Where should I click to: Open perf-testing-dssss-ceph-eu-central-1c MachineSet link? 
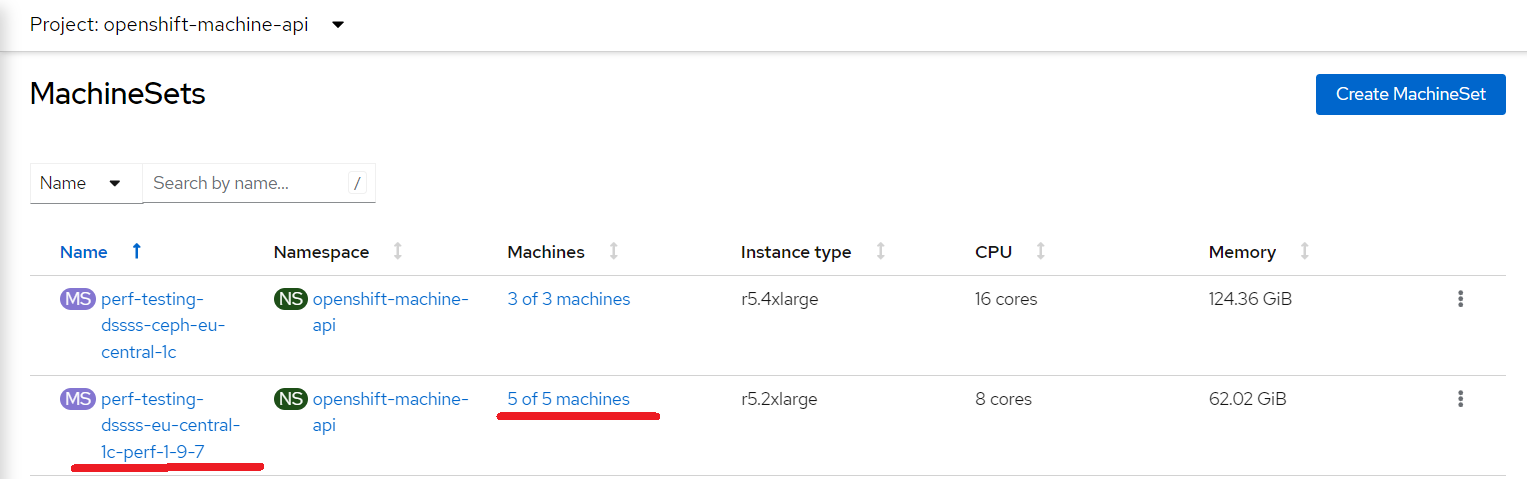[164, 325]
